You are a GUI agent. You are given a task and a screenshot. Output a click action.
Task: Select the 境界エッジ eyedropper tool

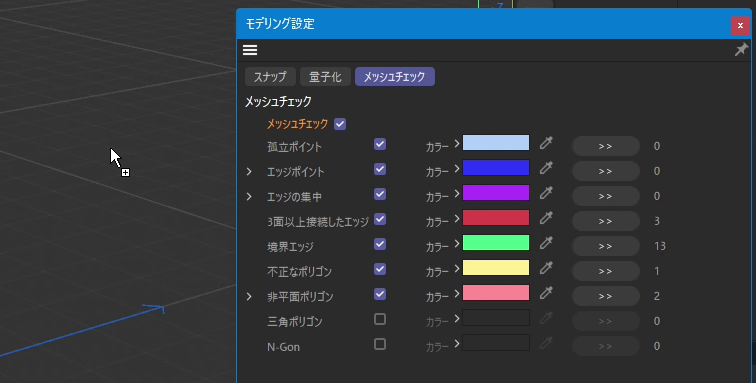[546, 243]
